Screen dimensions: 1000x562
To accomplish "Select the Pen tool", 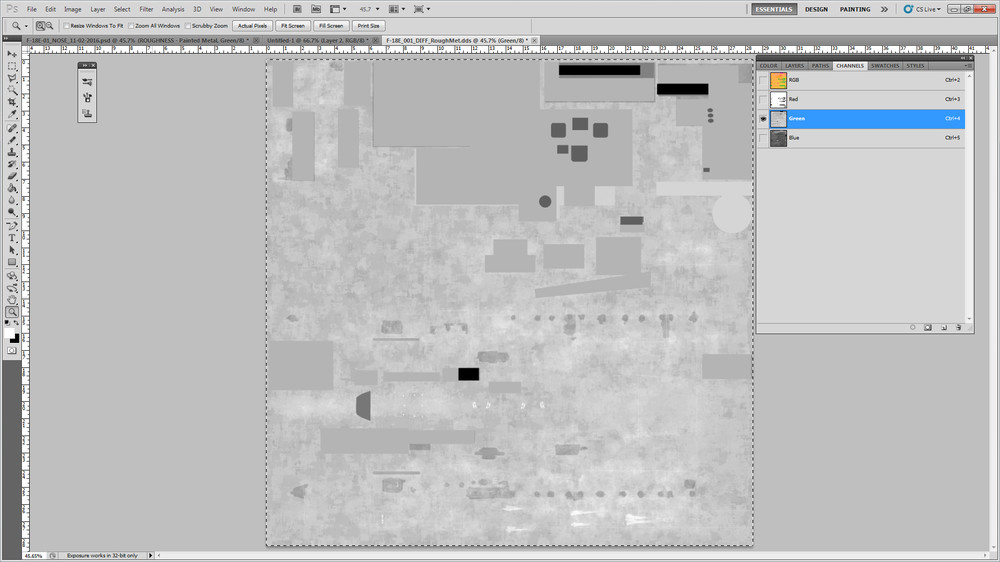I will click(12, 226).
